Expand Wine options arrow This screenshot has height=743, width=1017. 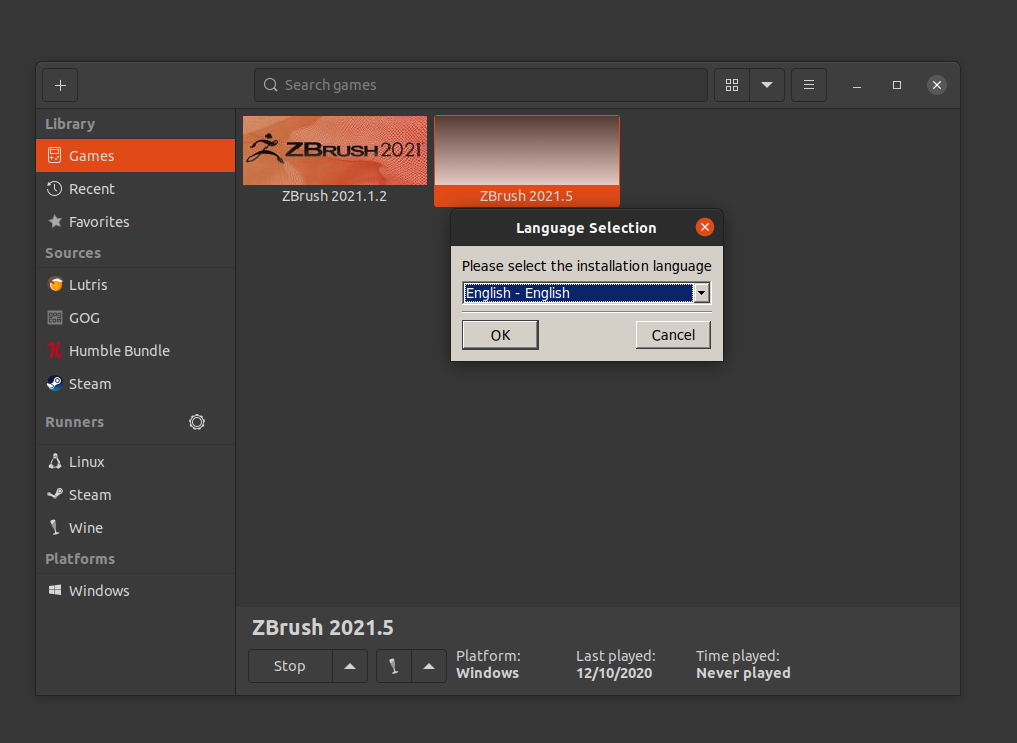[429, 666]
